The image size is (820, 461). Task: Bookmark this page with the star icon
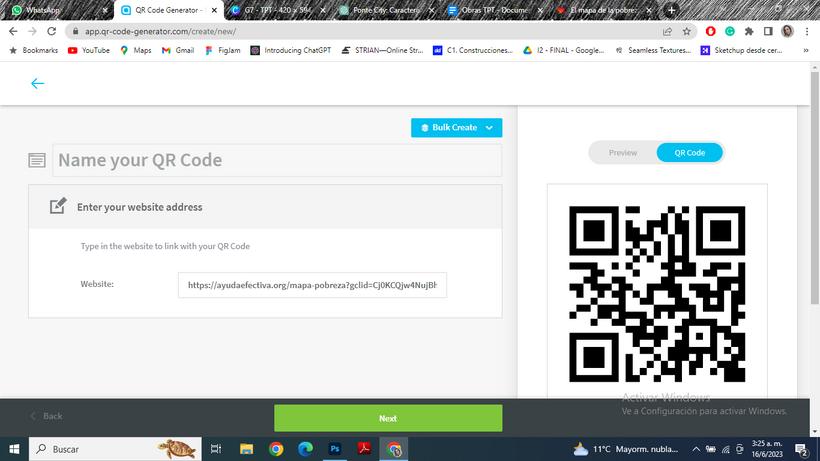pyautogui.click(x=687, y=31)
